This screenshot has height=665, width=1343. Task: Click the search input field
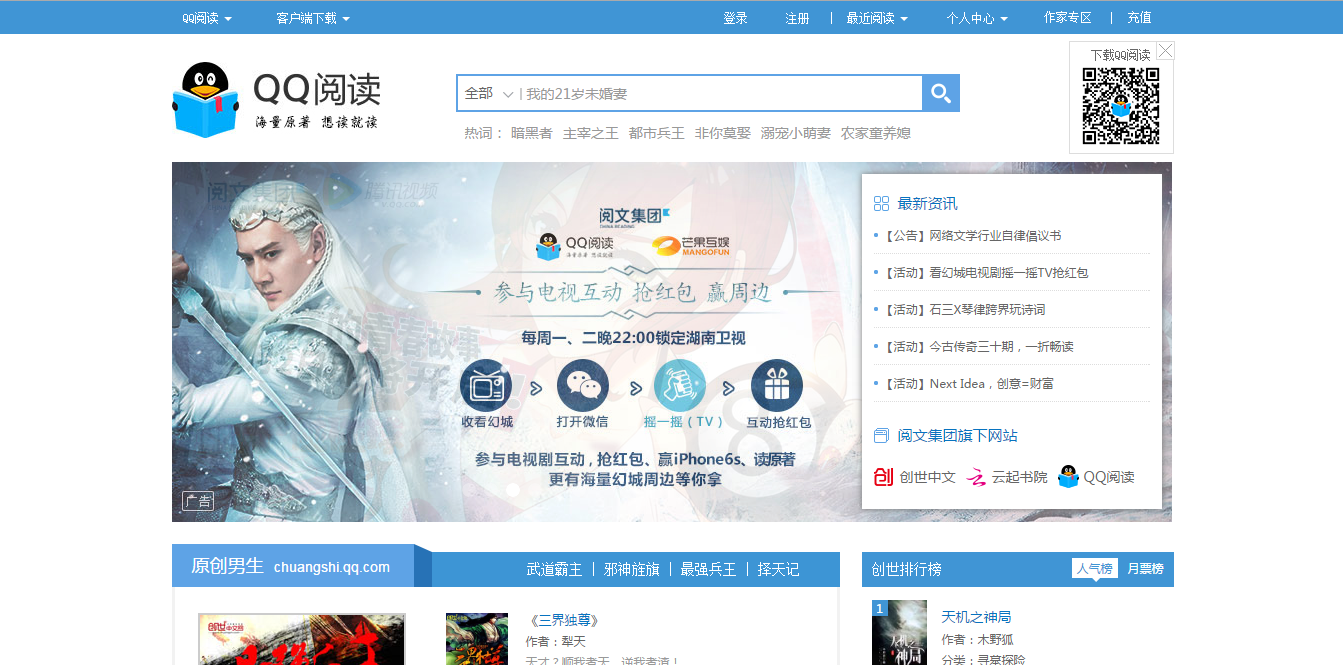(x=720, y=93)
